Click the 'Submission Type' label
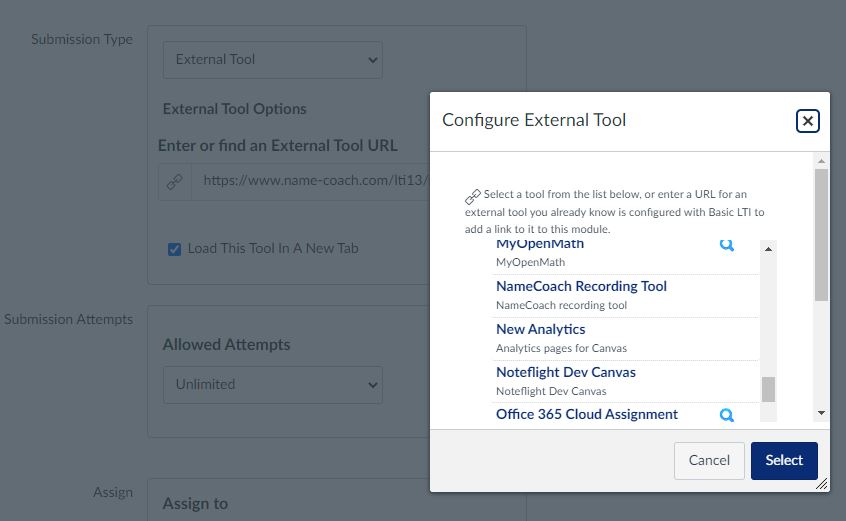This screenshot has height=521, width=846. click(x=82, y=39)
